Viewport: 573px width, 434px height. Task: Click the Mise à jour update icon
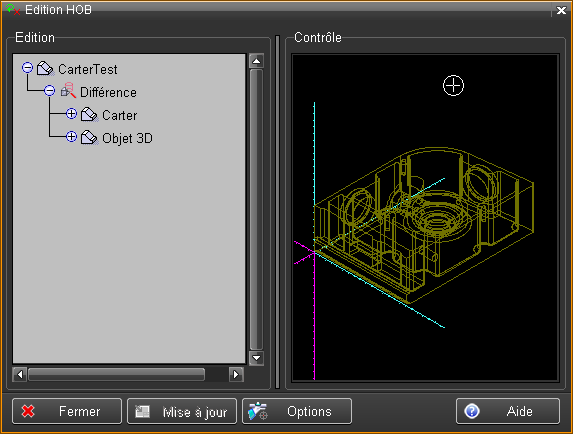[142, 412]
